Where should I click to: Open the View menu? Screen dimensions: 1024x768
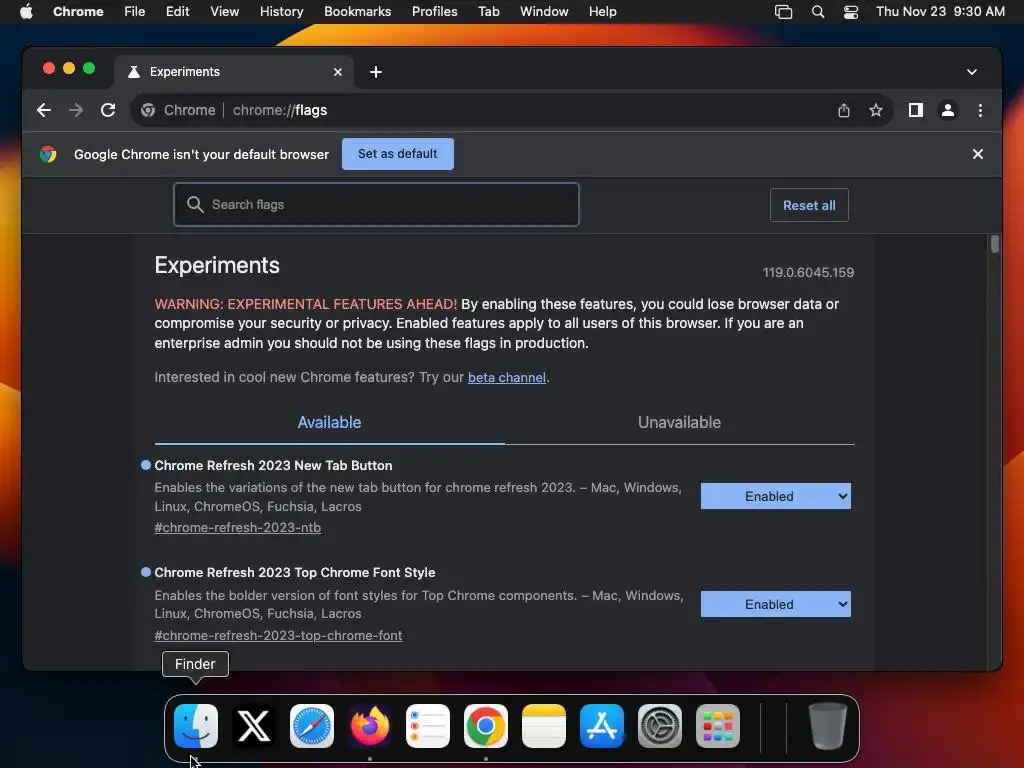point(225,12)
